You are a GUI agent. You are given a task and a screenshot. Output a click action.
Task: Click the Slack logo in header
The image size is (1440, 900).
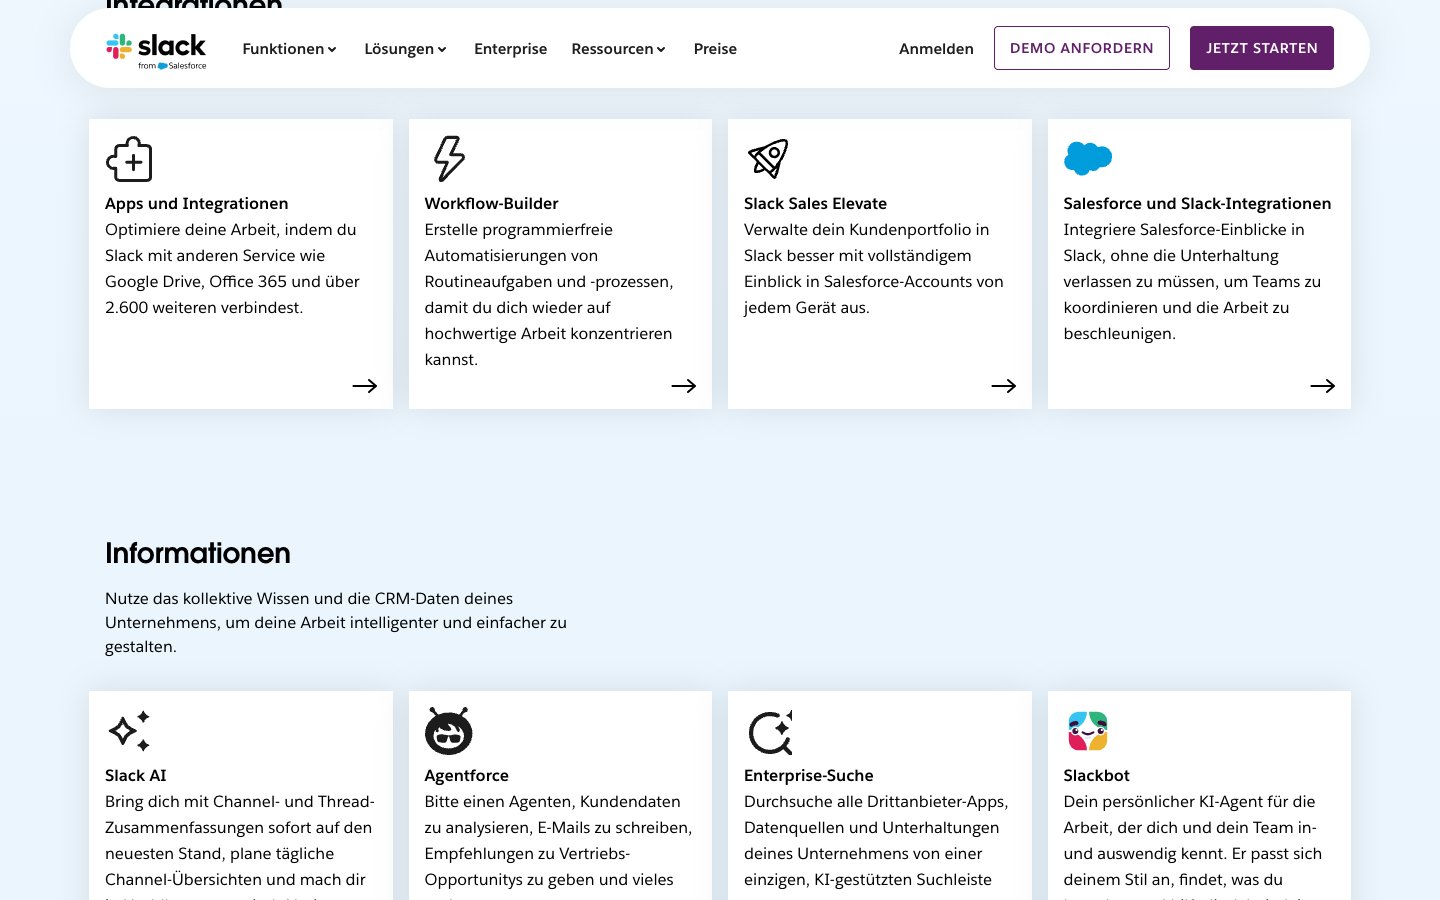(156, 49)
